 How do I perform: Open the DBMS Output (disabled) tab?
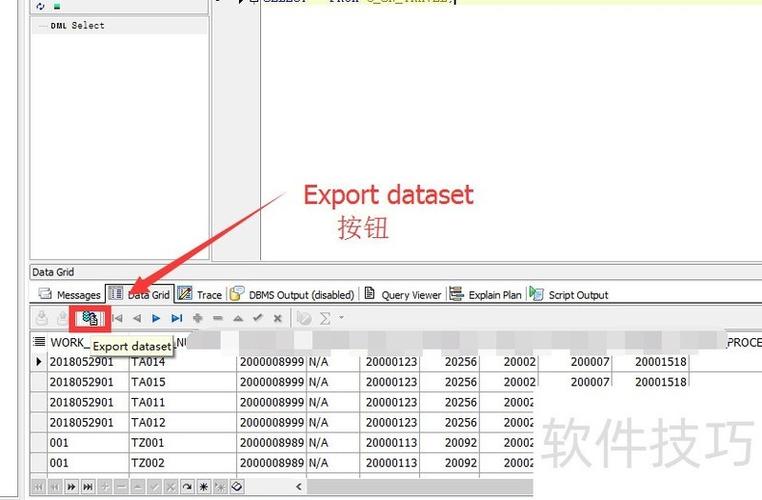point(292,294)
